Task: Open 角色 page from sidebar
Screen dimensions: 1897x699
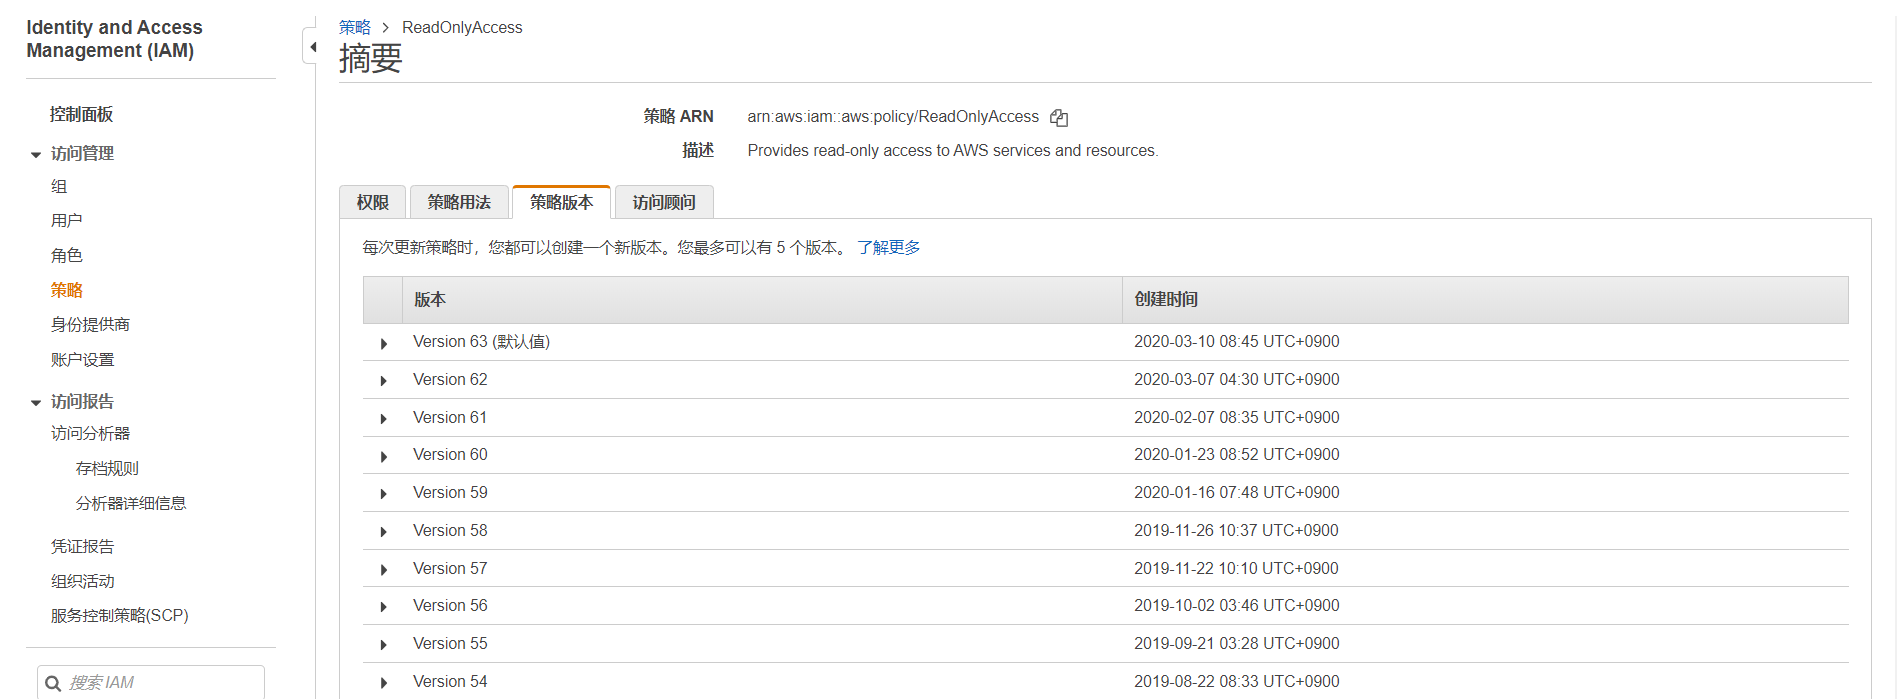Action: (x=66, y=255)
